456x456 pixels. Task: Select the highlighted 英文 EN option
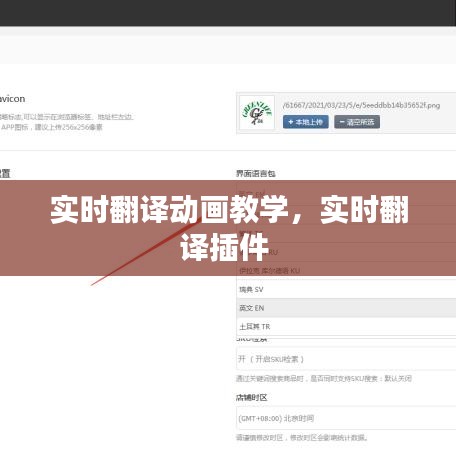346,308
